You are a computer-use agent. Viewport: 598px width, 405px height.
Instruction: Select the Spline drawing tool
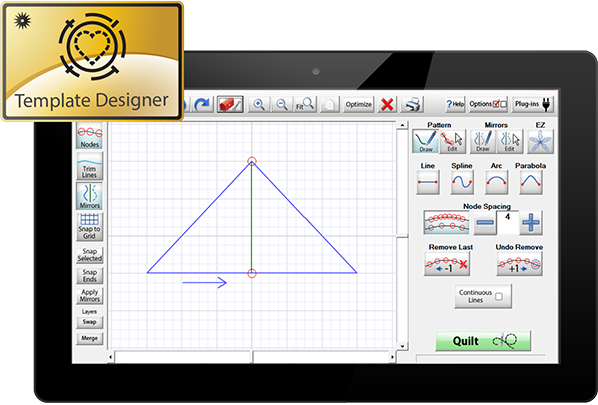[462, 182]
